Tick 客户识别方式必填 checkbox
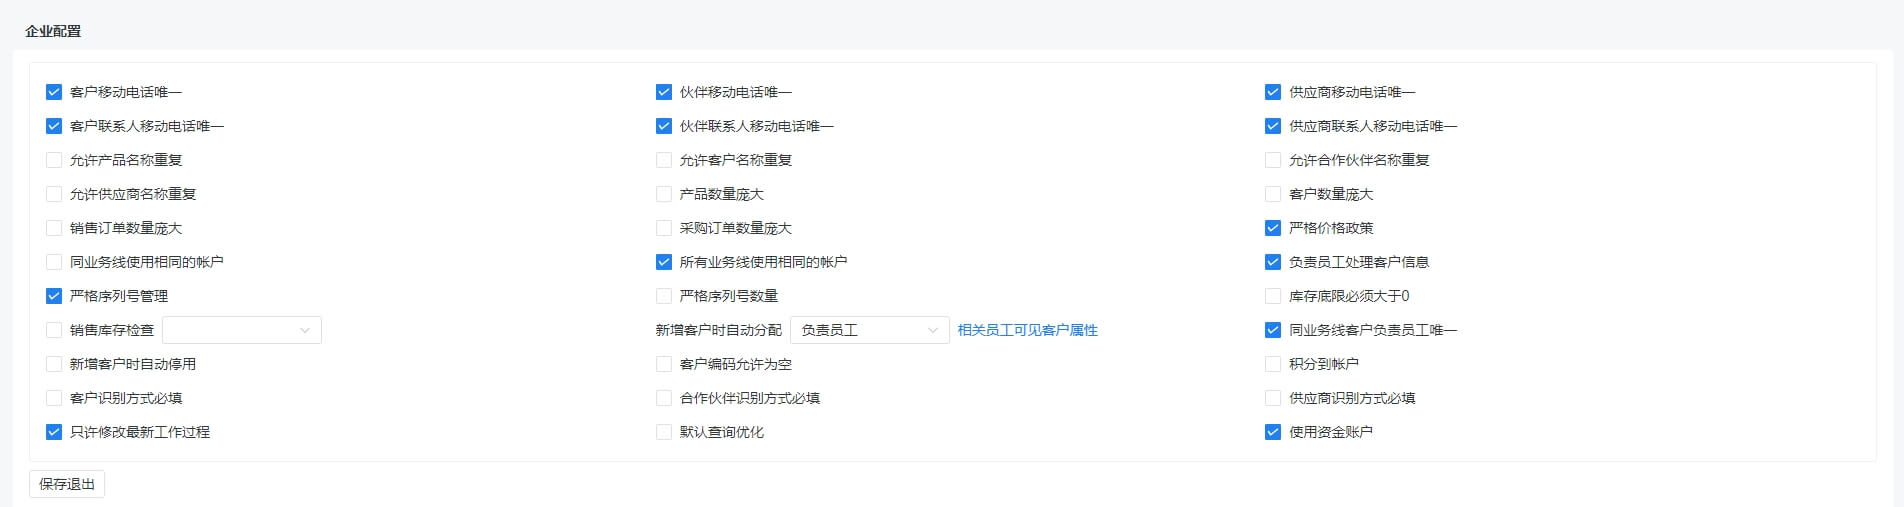 [x=54, y=398]
